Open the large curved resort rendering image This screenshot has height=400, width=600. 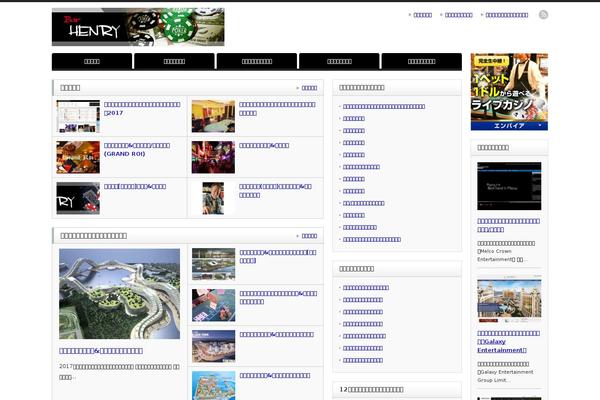pyautogui.click(x=119, y=294)
